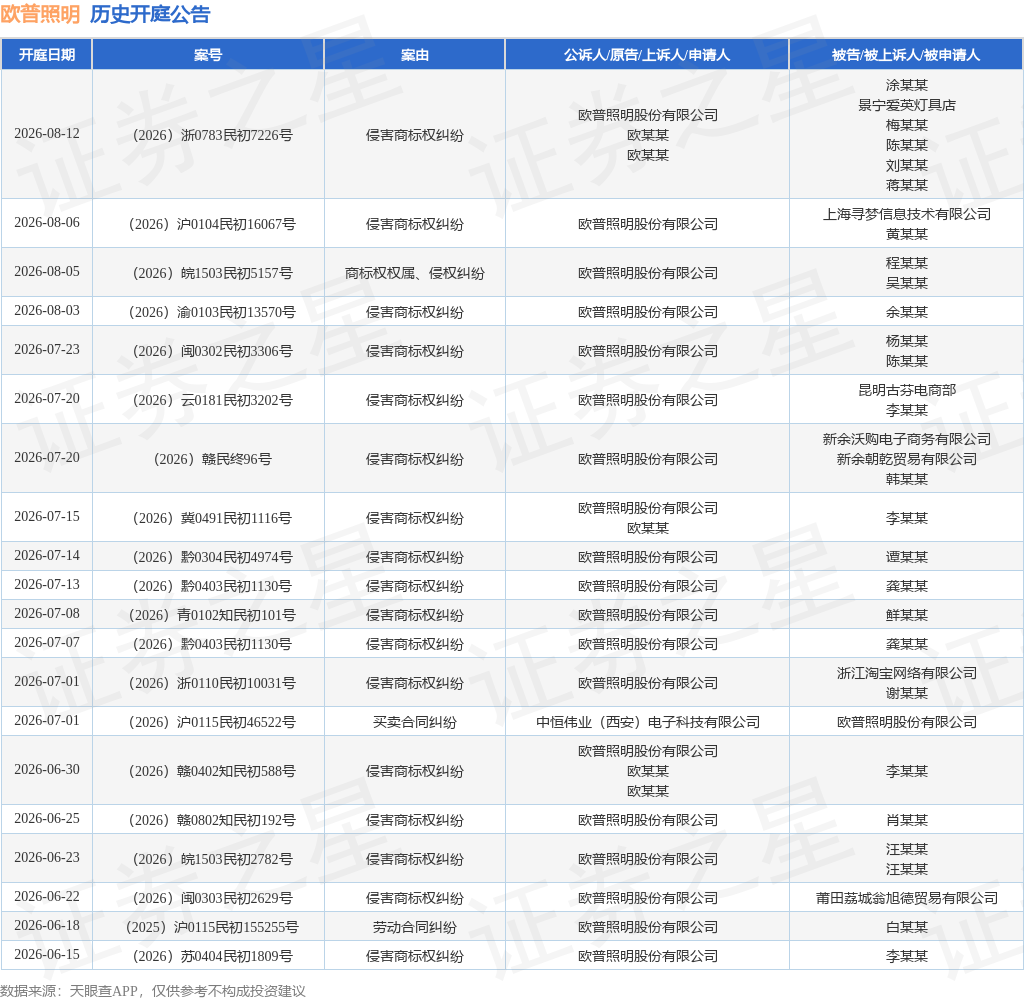Click the 案号 column header

[208, 55]
